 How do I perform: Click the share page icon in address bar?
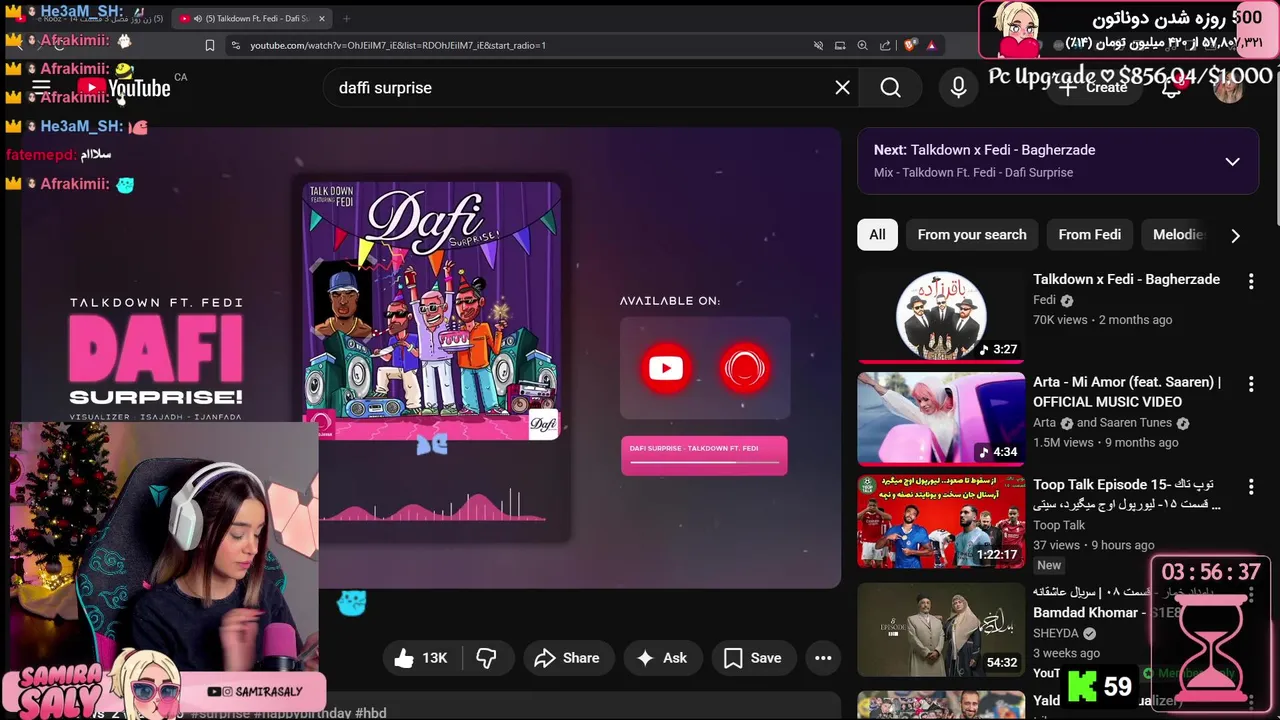click(885, 45)
